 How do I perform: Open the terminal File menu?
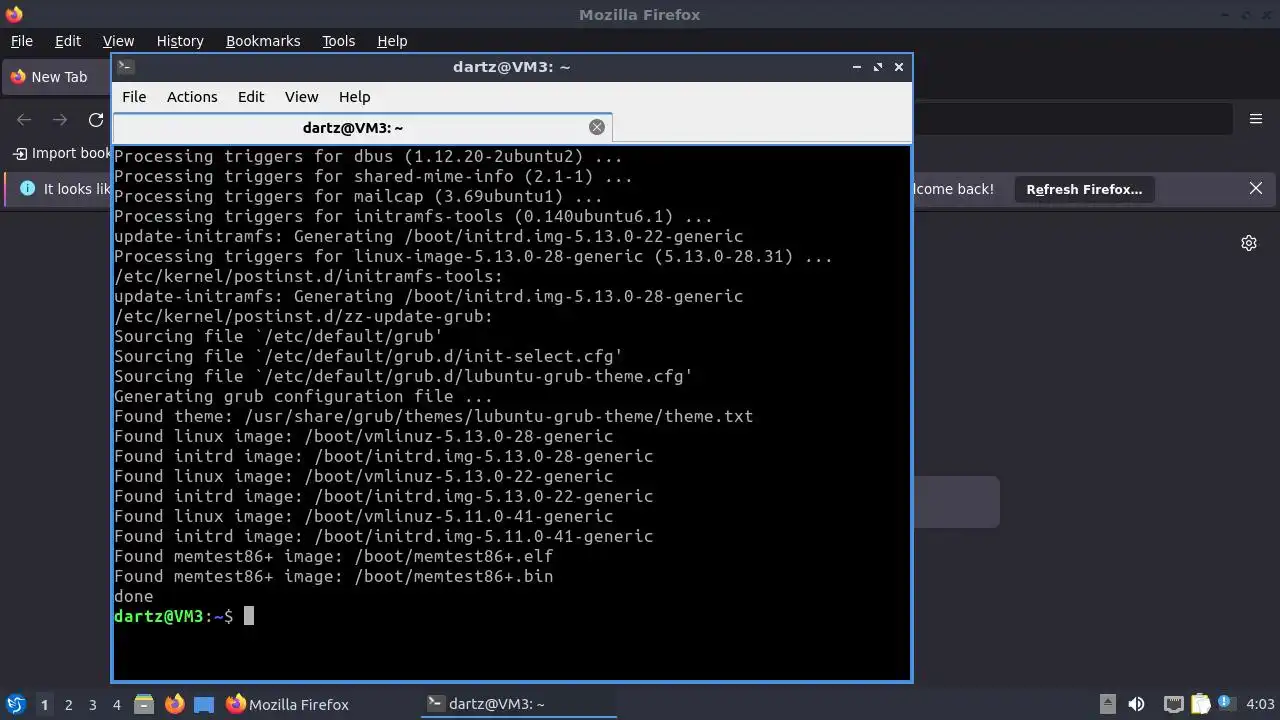click(134, 97)
